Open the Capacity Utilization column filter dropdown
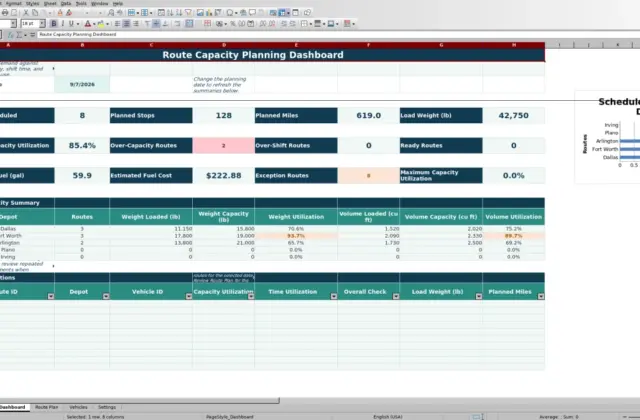 [x=251, y=296]
